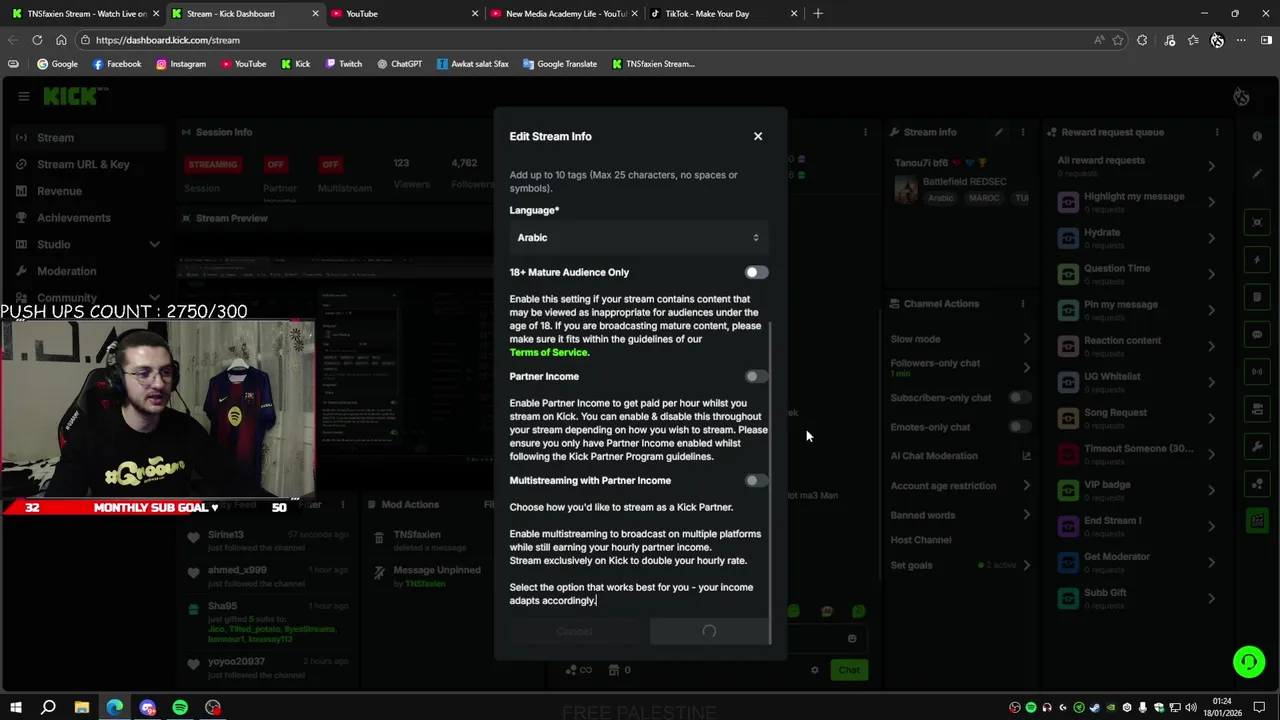Select the Hydrate reward icon
This screenshot has width=1280, height=720.
point(1068,238)
